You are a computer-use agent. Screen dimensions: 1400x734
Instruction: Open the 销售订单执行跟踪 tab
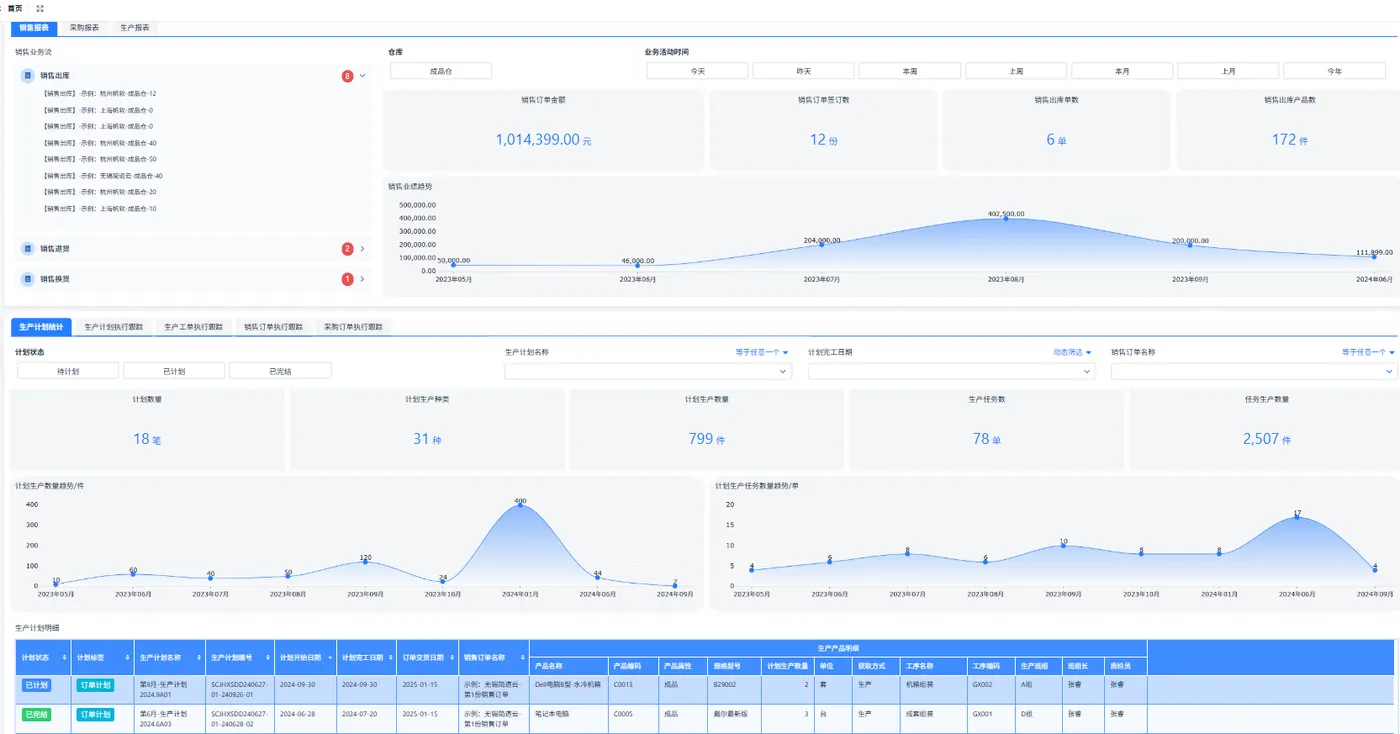click(273, 327)
